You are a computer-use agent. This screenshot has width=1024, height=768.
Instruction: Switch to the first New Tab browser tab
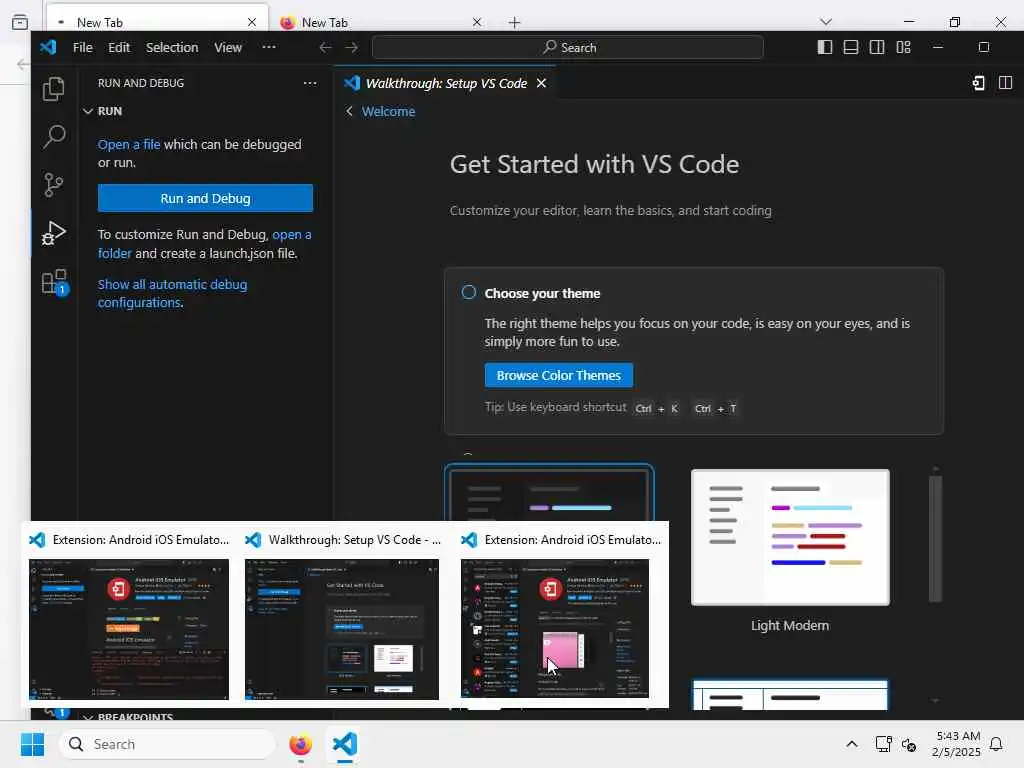[x=157, y=22]
